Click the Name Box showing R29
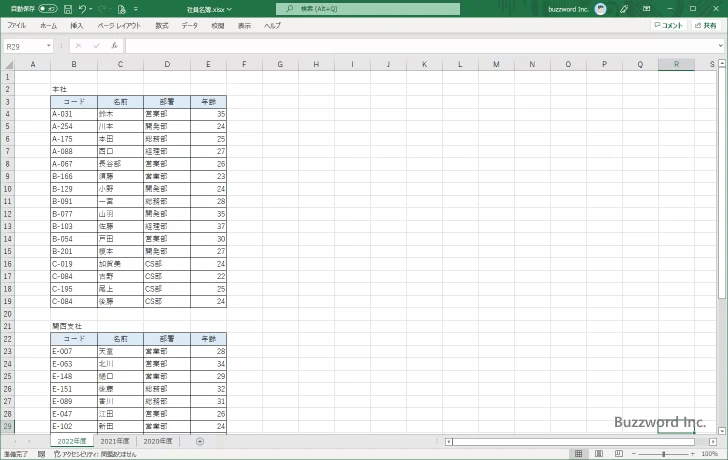 click(24, 46)
